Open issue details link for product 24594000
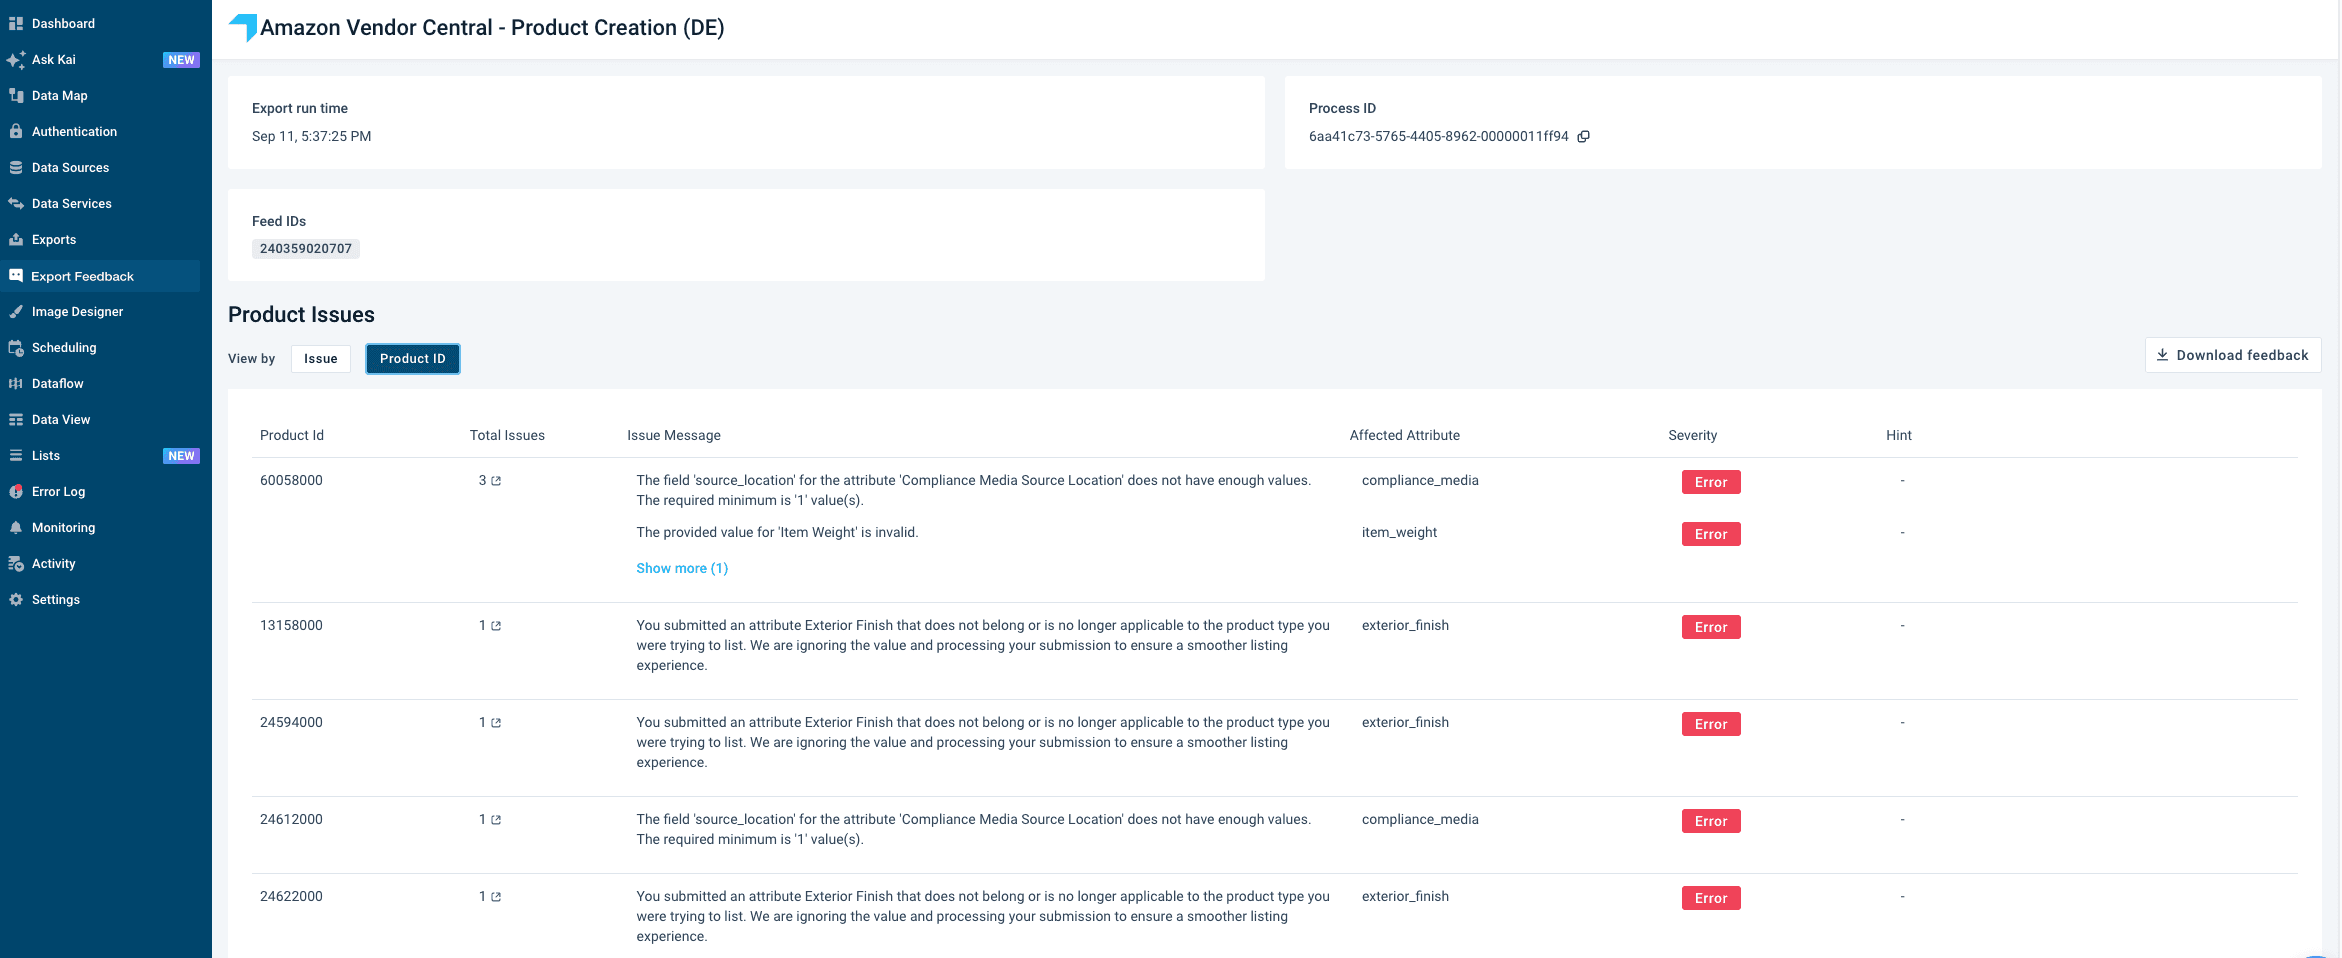This screenshot has width=2342, height=958. tap(496, 723)
